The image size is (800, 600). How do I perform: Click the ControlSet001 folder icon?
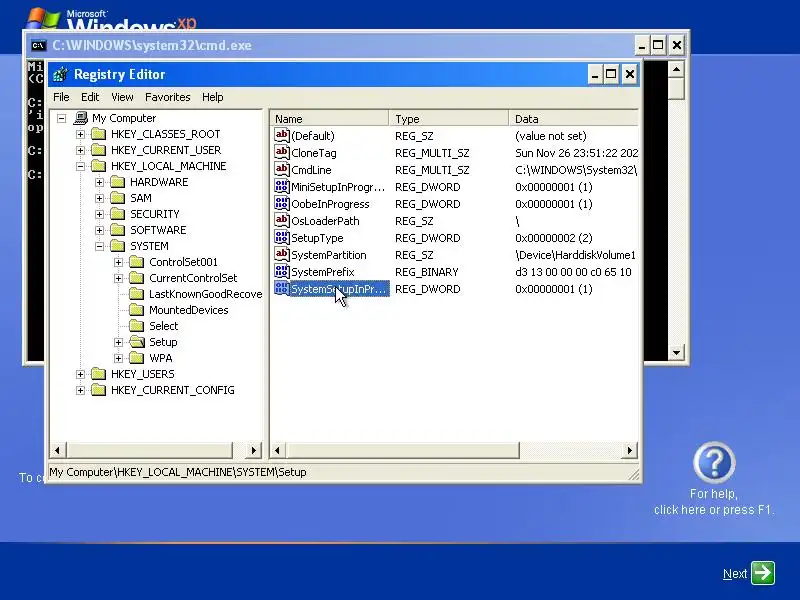[137, 262]
